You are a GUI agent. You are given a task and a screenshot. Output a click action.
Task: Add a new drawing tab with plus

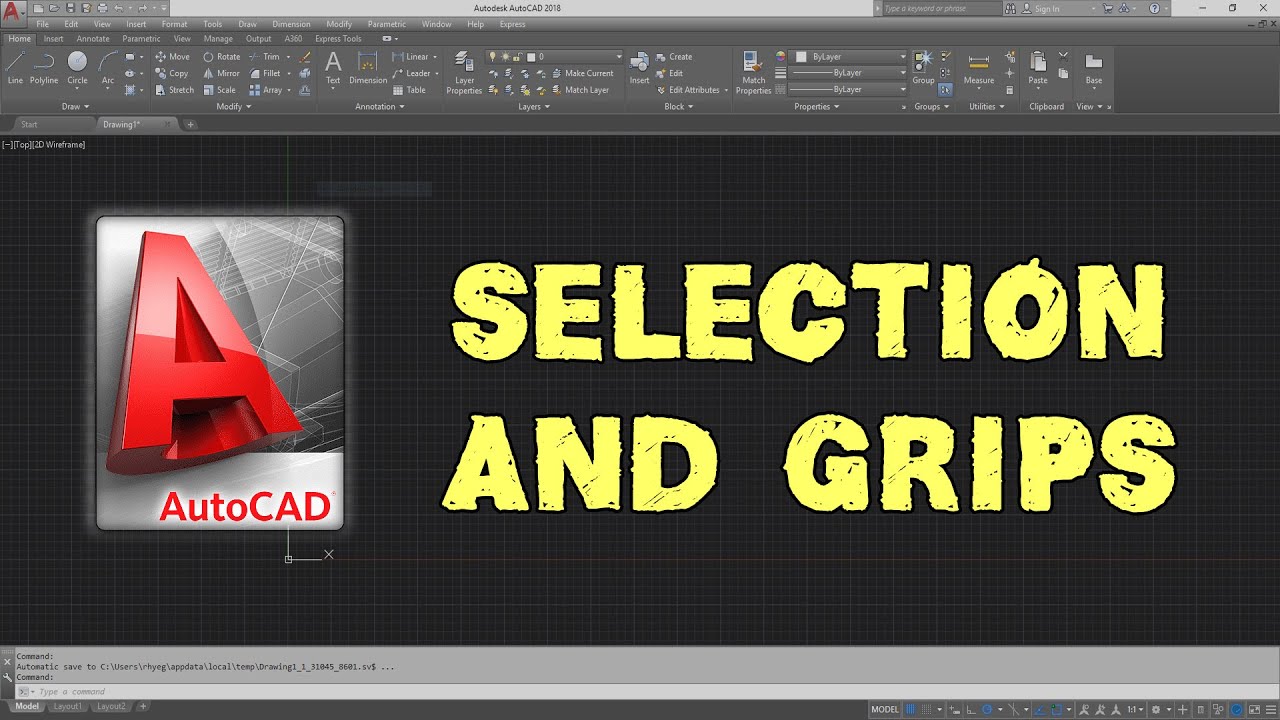190,124
